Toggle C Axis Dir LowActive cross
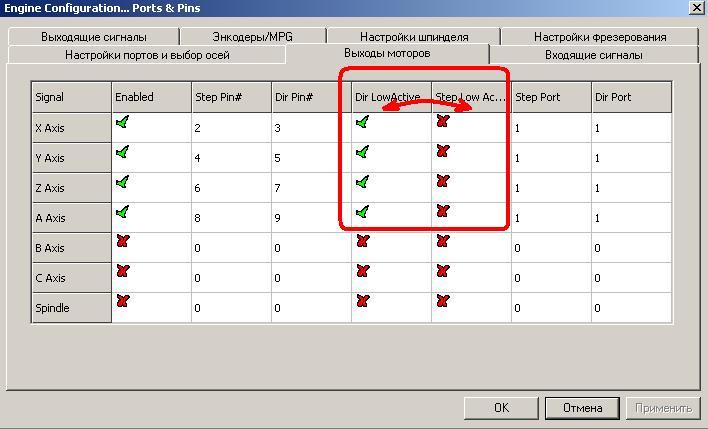 coord(362,271)
